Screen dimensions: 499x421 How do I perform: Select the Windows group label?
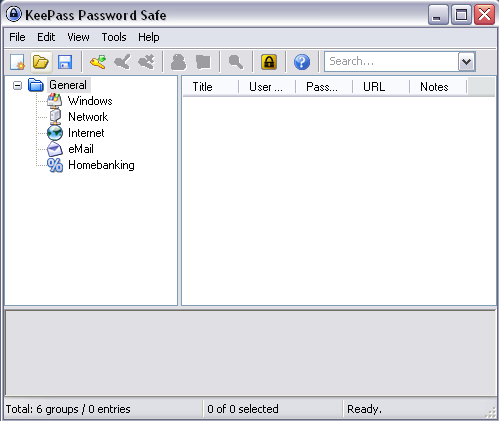[90, 101]
